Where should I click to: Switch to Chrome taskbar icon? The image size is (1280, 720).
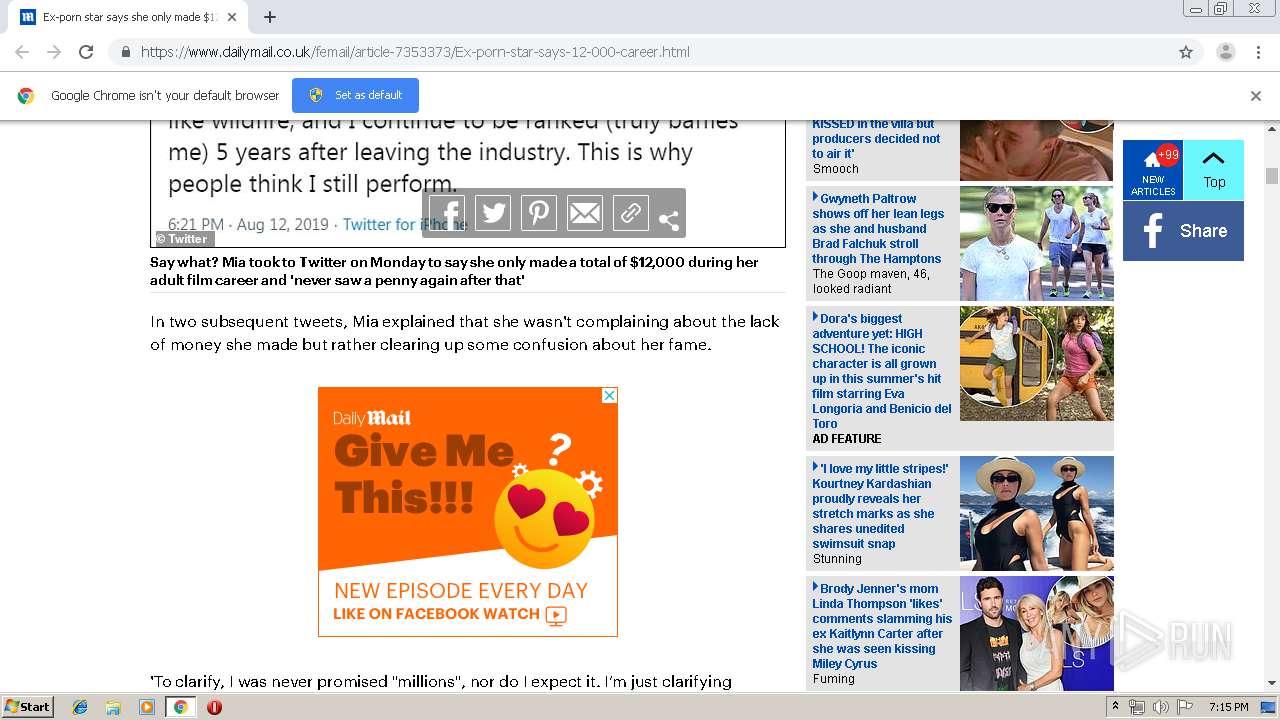pos(180,707)
